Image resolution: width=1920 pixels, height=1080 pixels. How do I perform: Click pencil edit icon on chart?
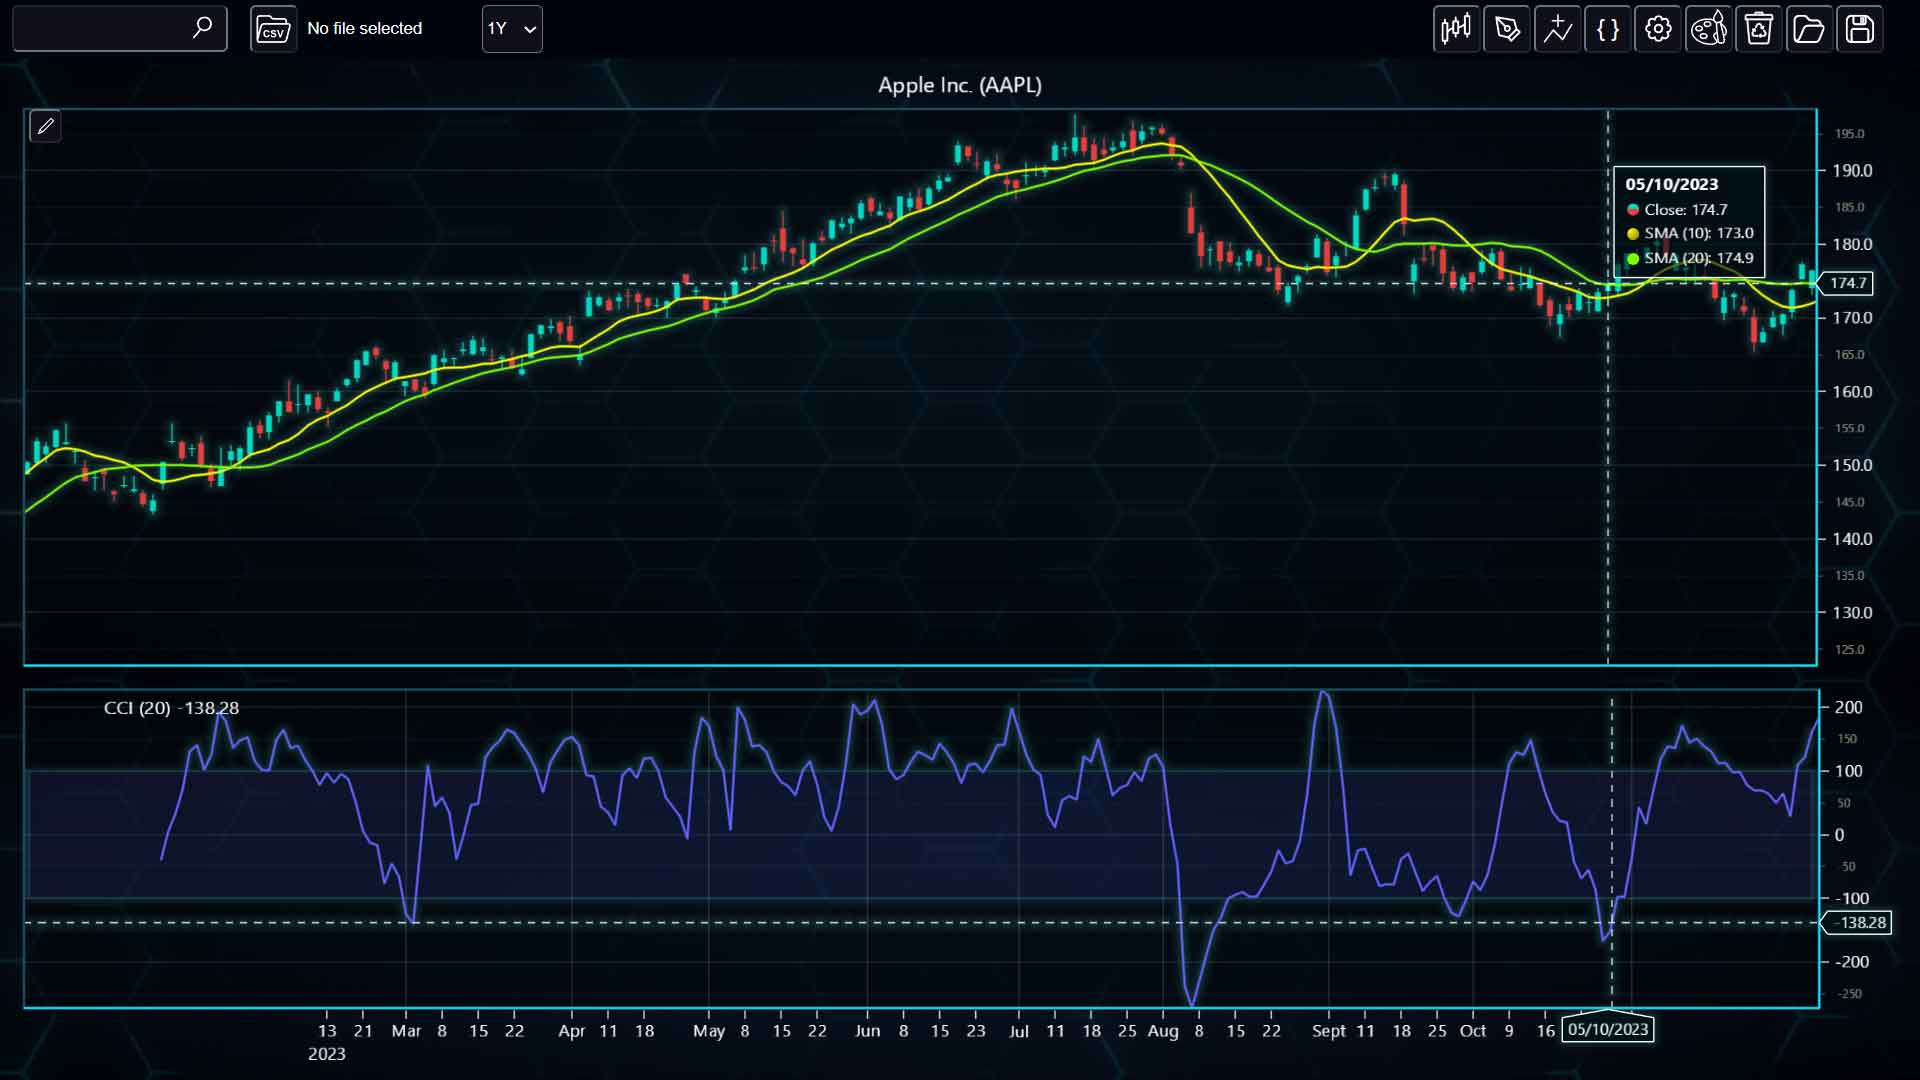[45, 126]
